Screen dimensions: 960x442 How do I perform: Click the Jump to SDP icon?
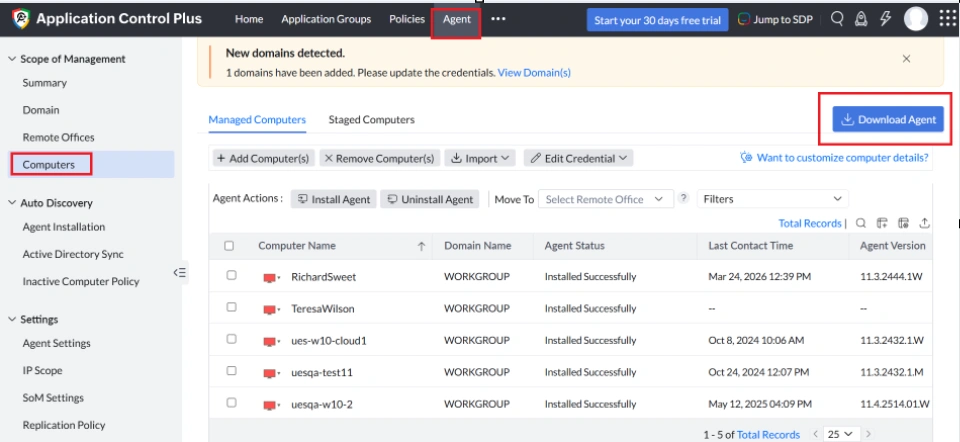pos(744,20)
